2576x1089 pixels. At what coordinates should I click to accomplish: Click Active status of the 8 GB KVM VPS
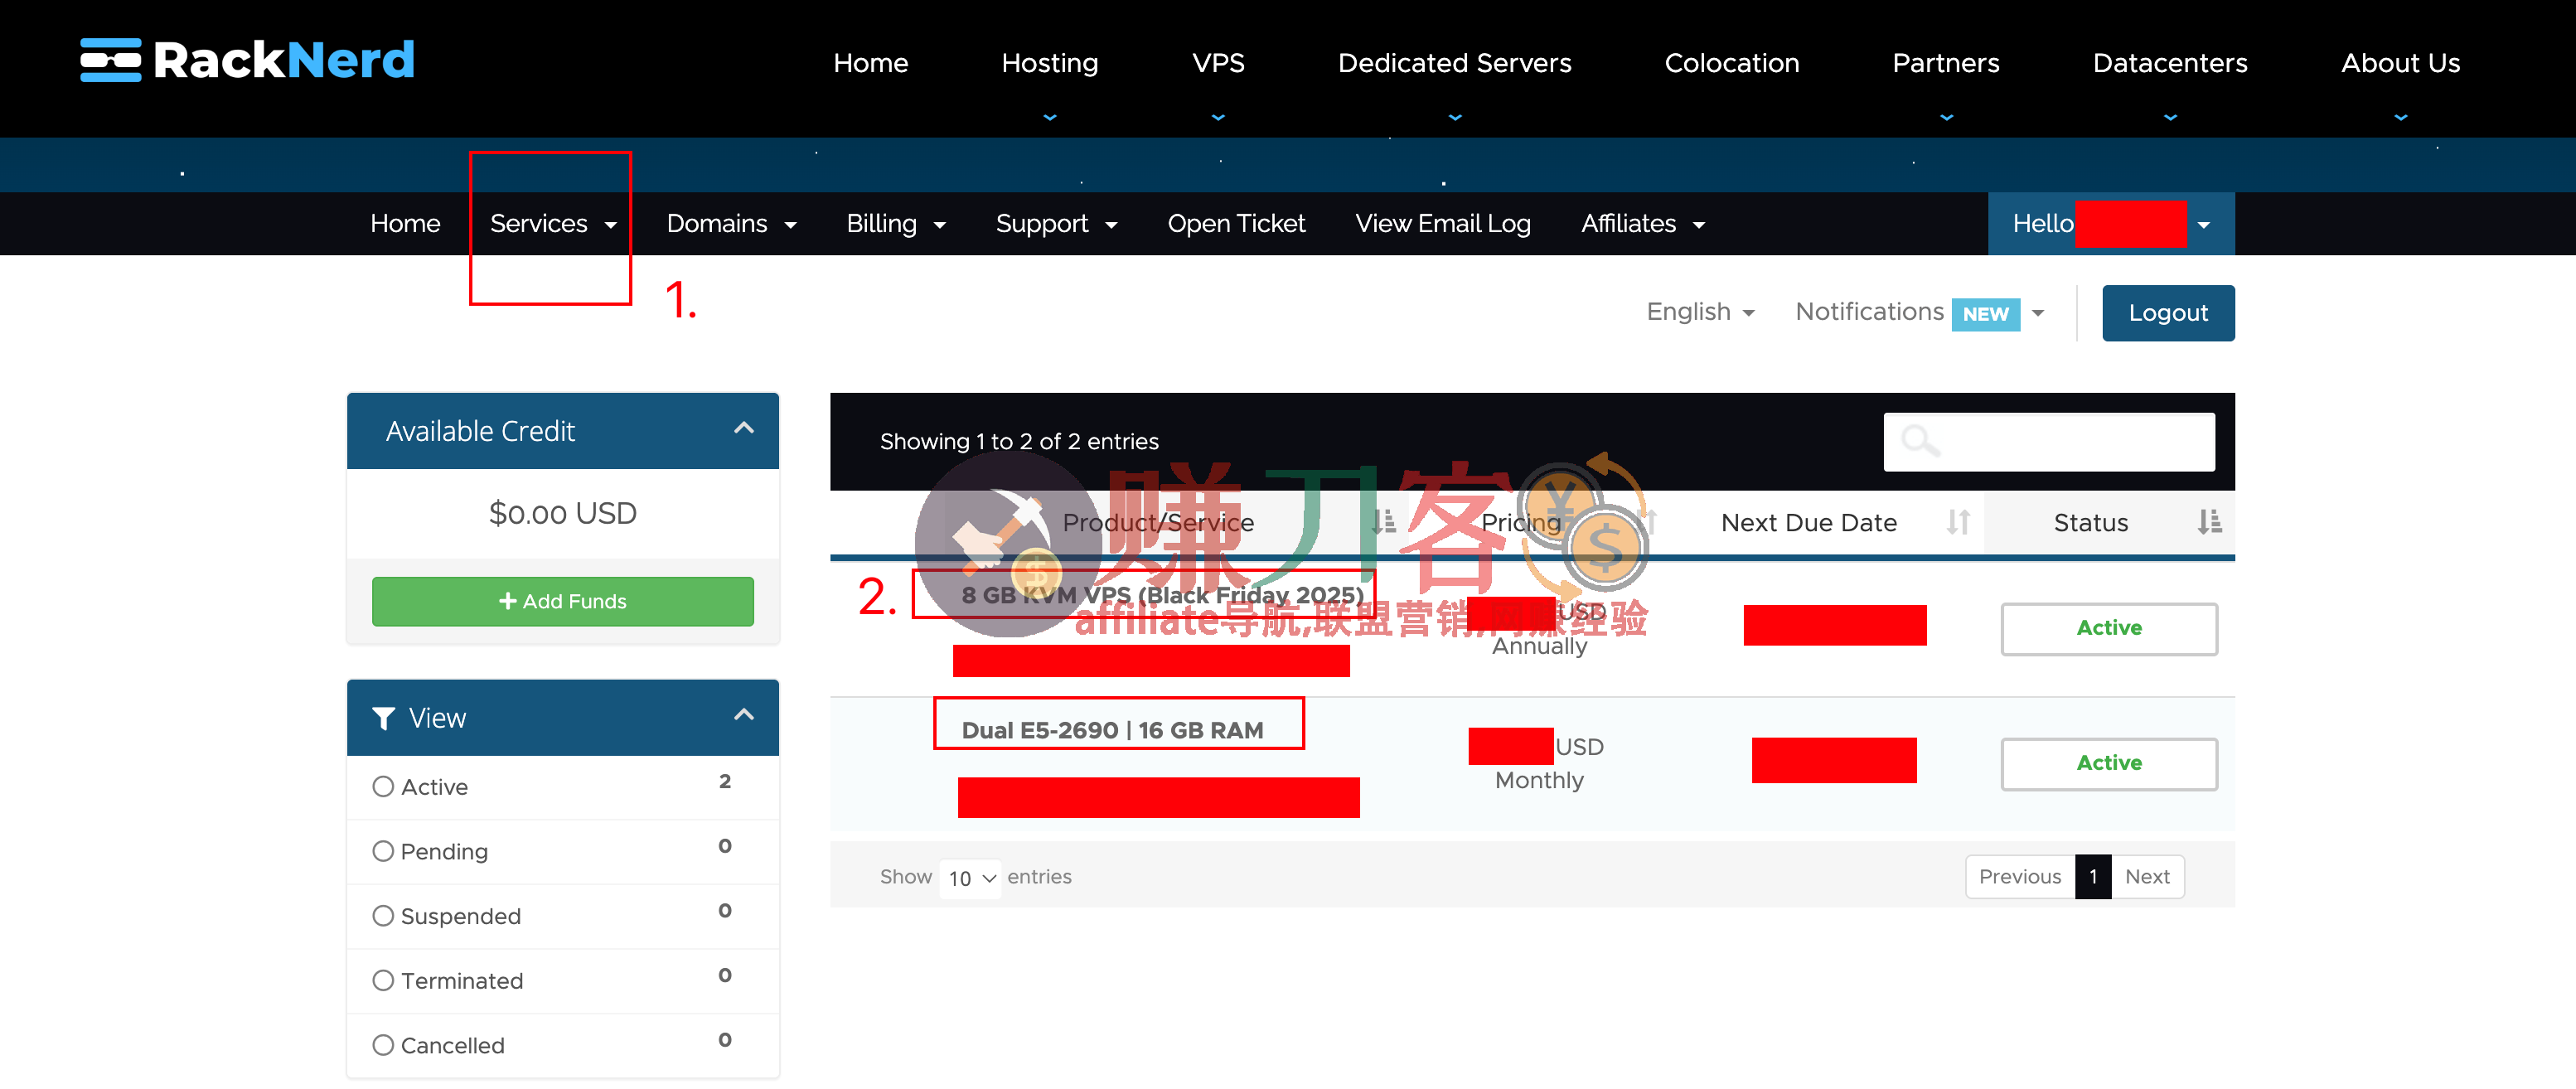(2109, 628)
